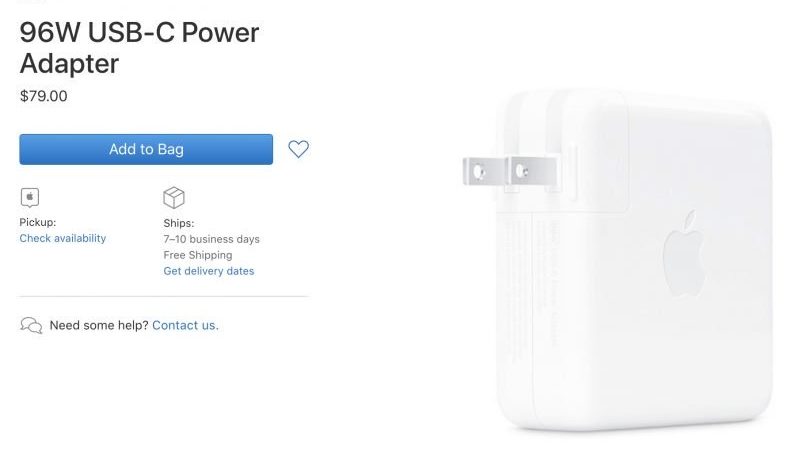The width and height of the screenshot is (800, 450).
Task: Click the chat bubbles help icon
Action: [x=31, y=325]
